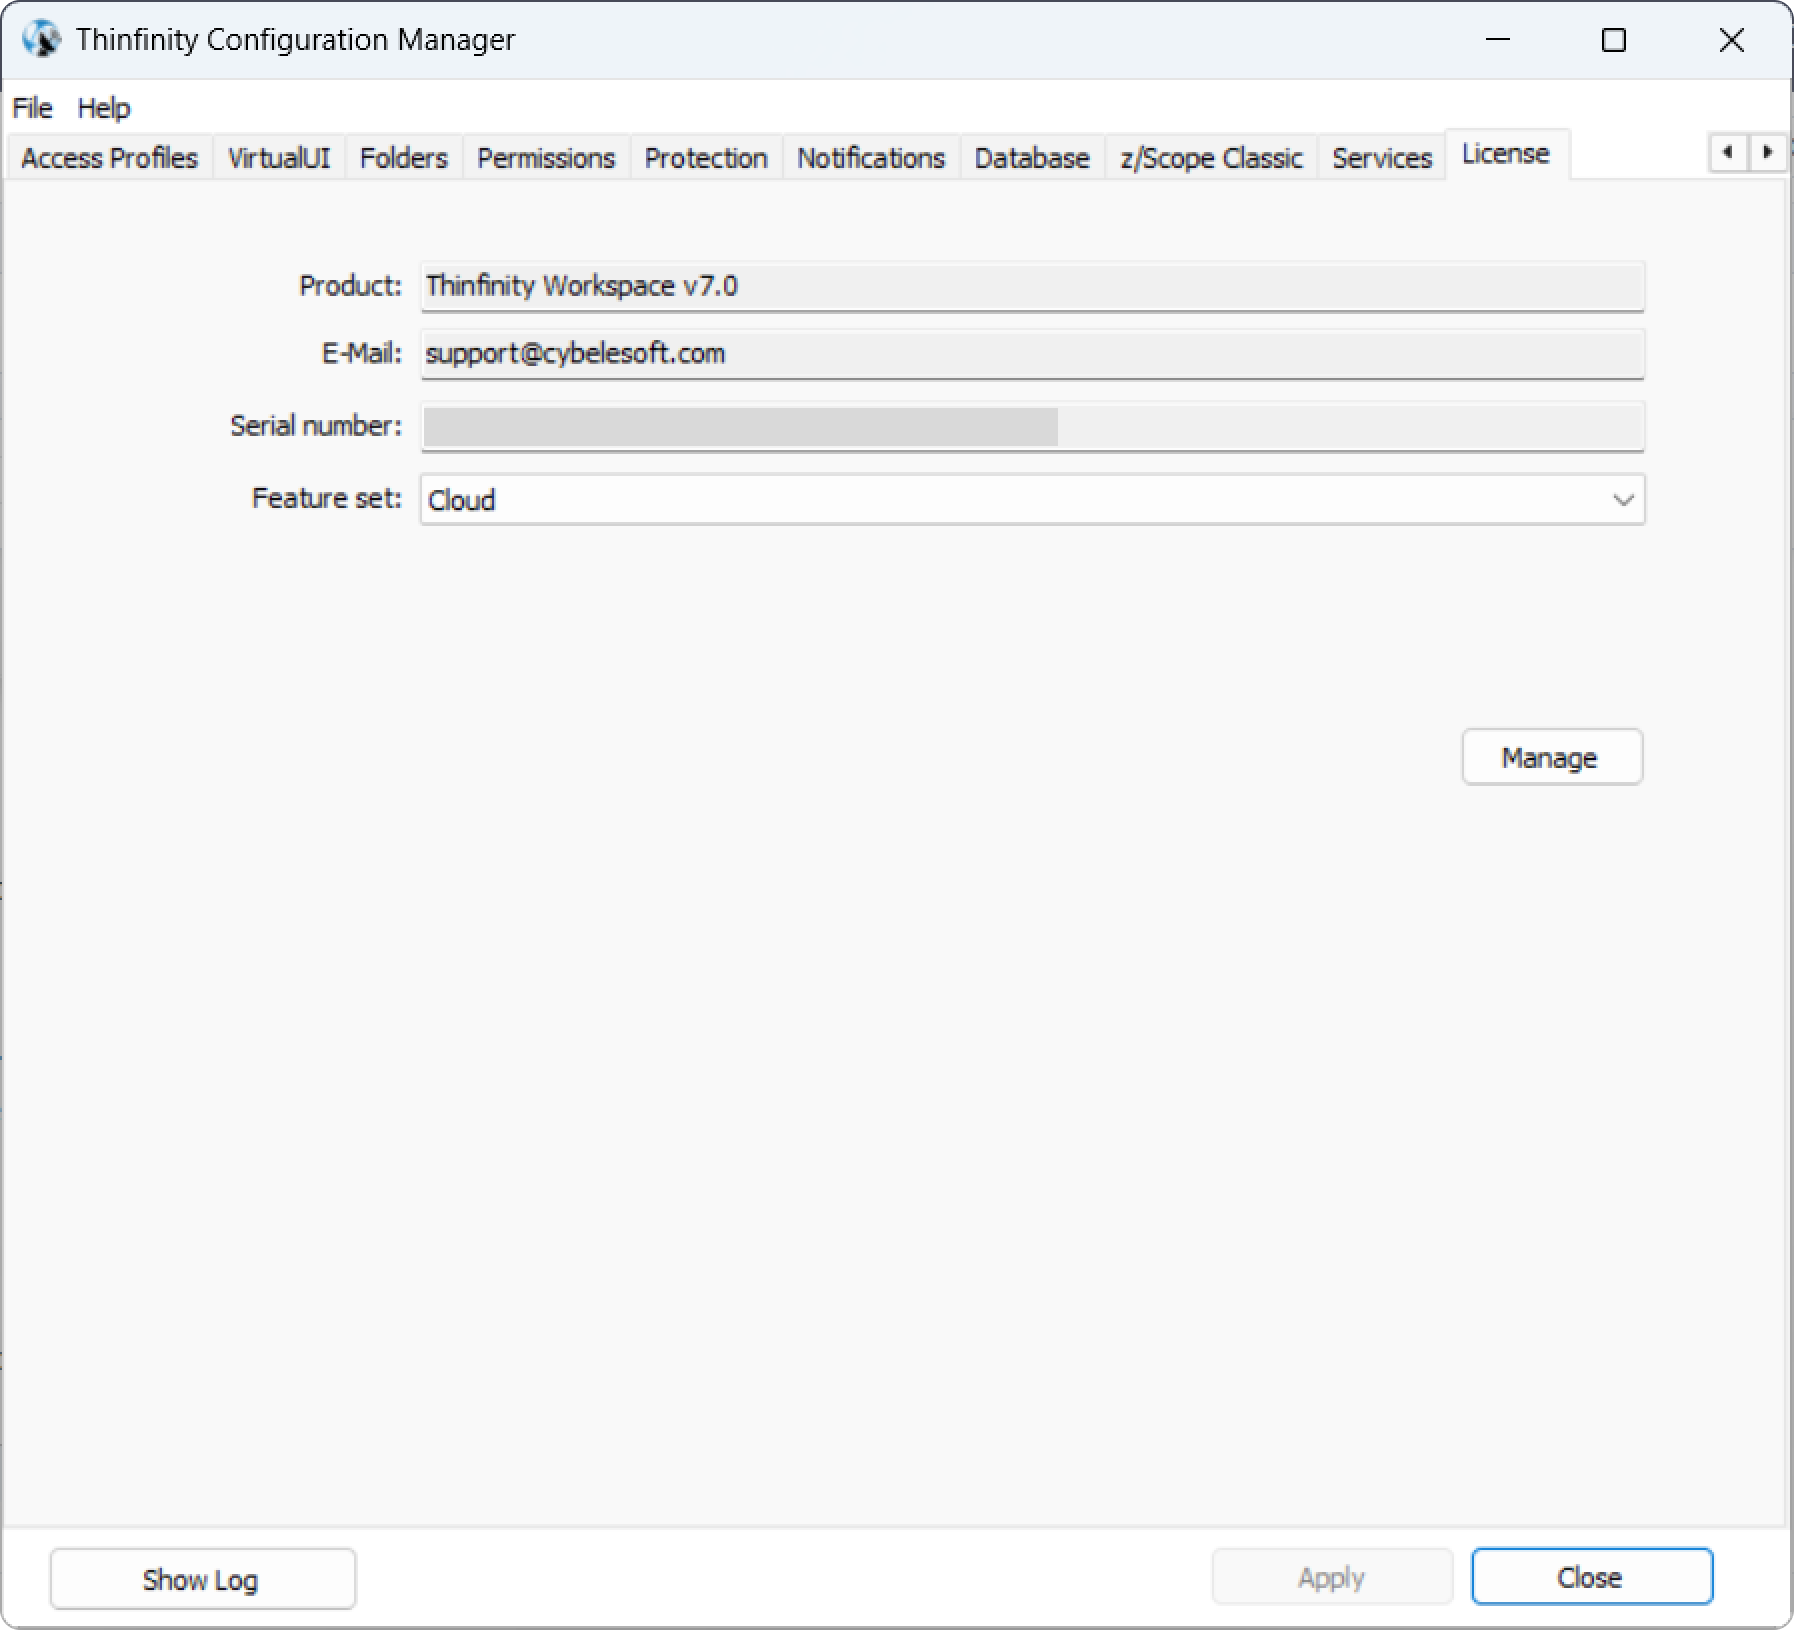Click the Manage button
The height and width of the screenshot is (1630, 1794).
(x=1552, y=757)
